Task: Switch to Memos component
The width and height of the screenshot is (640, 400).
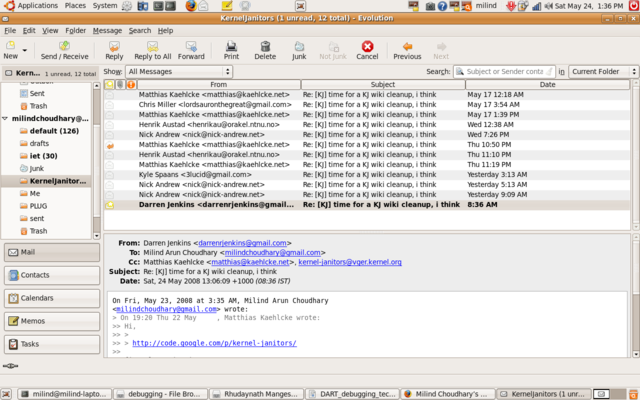Action: click(x=52, y=321)
